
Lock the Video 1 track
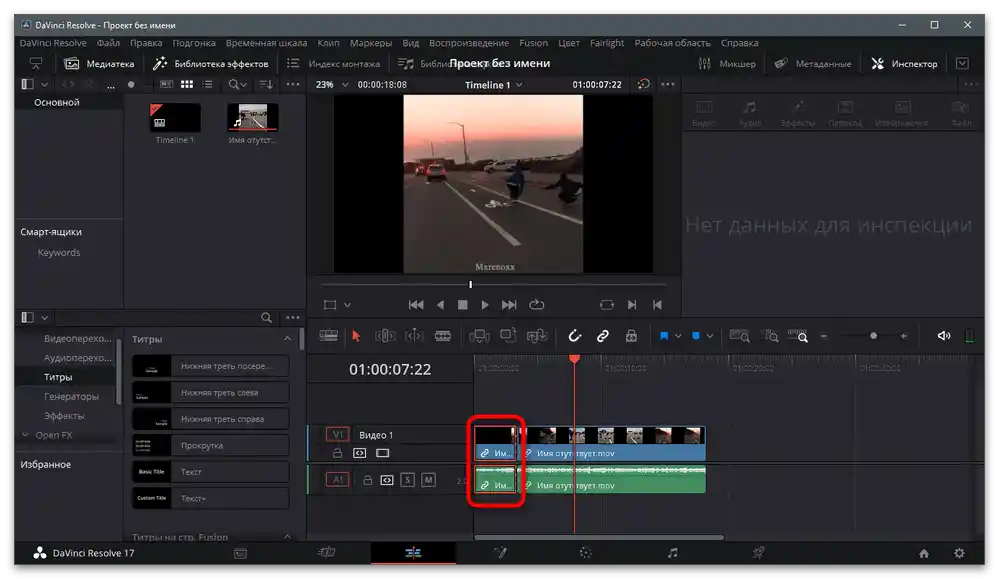point(338,453)
